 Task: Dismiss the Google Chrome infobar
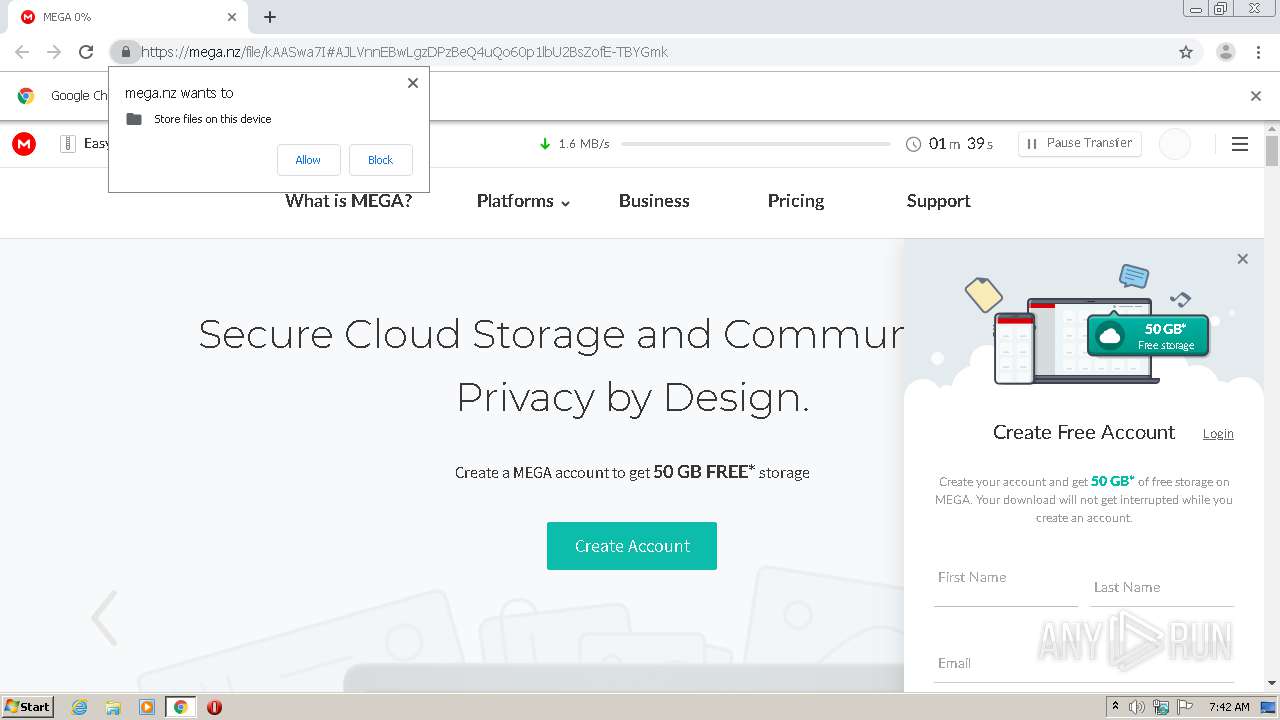[x=1256, y=96]
